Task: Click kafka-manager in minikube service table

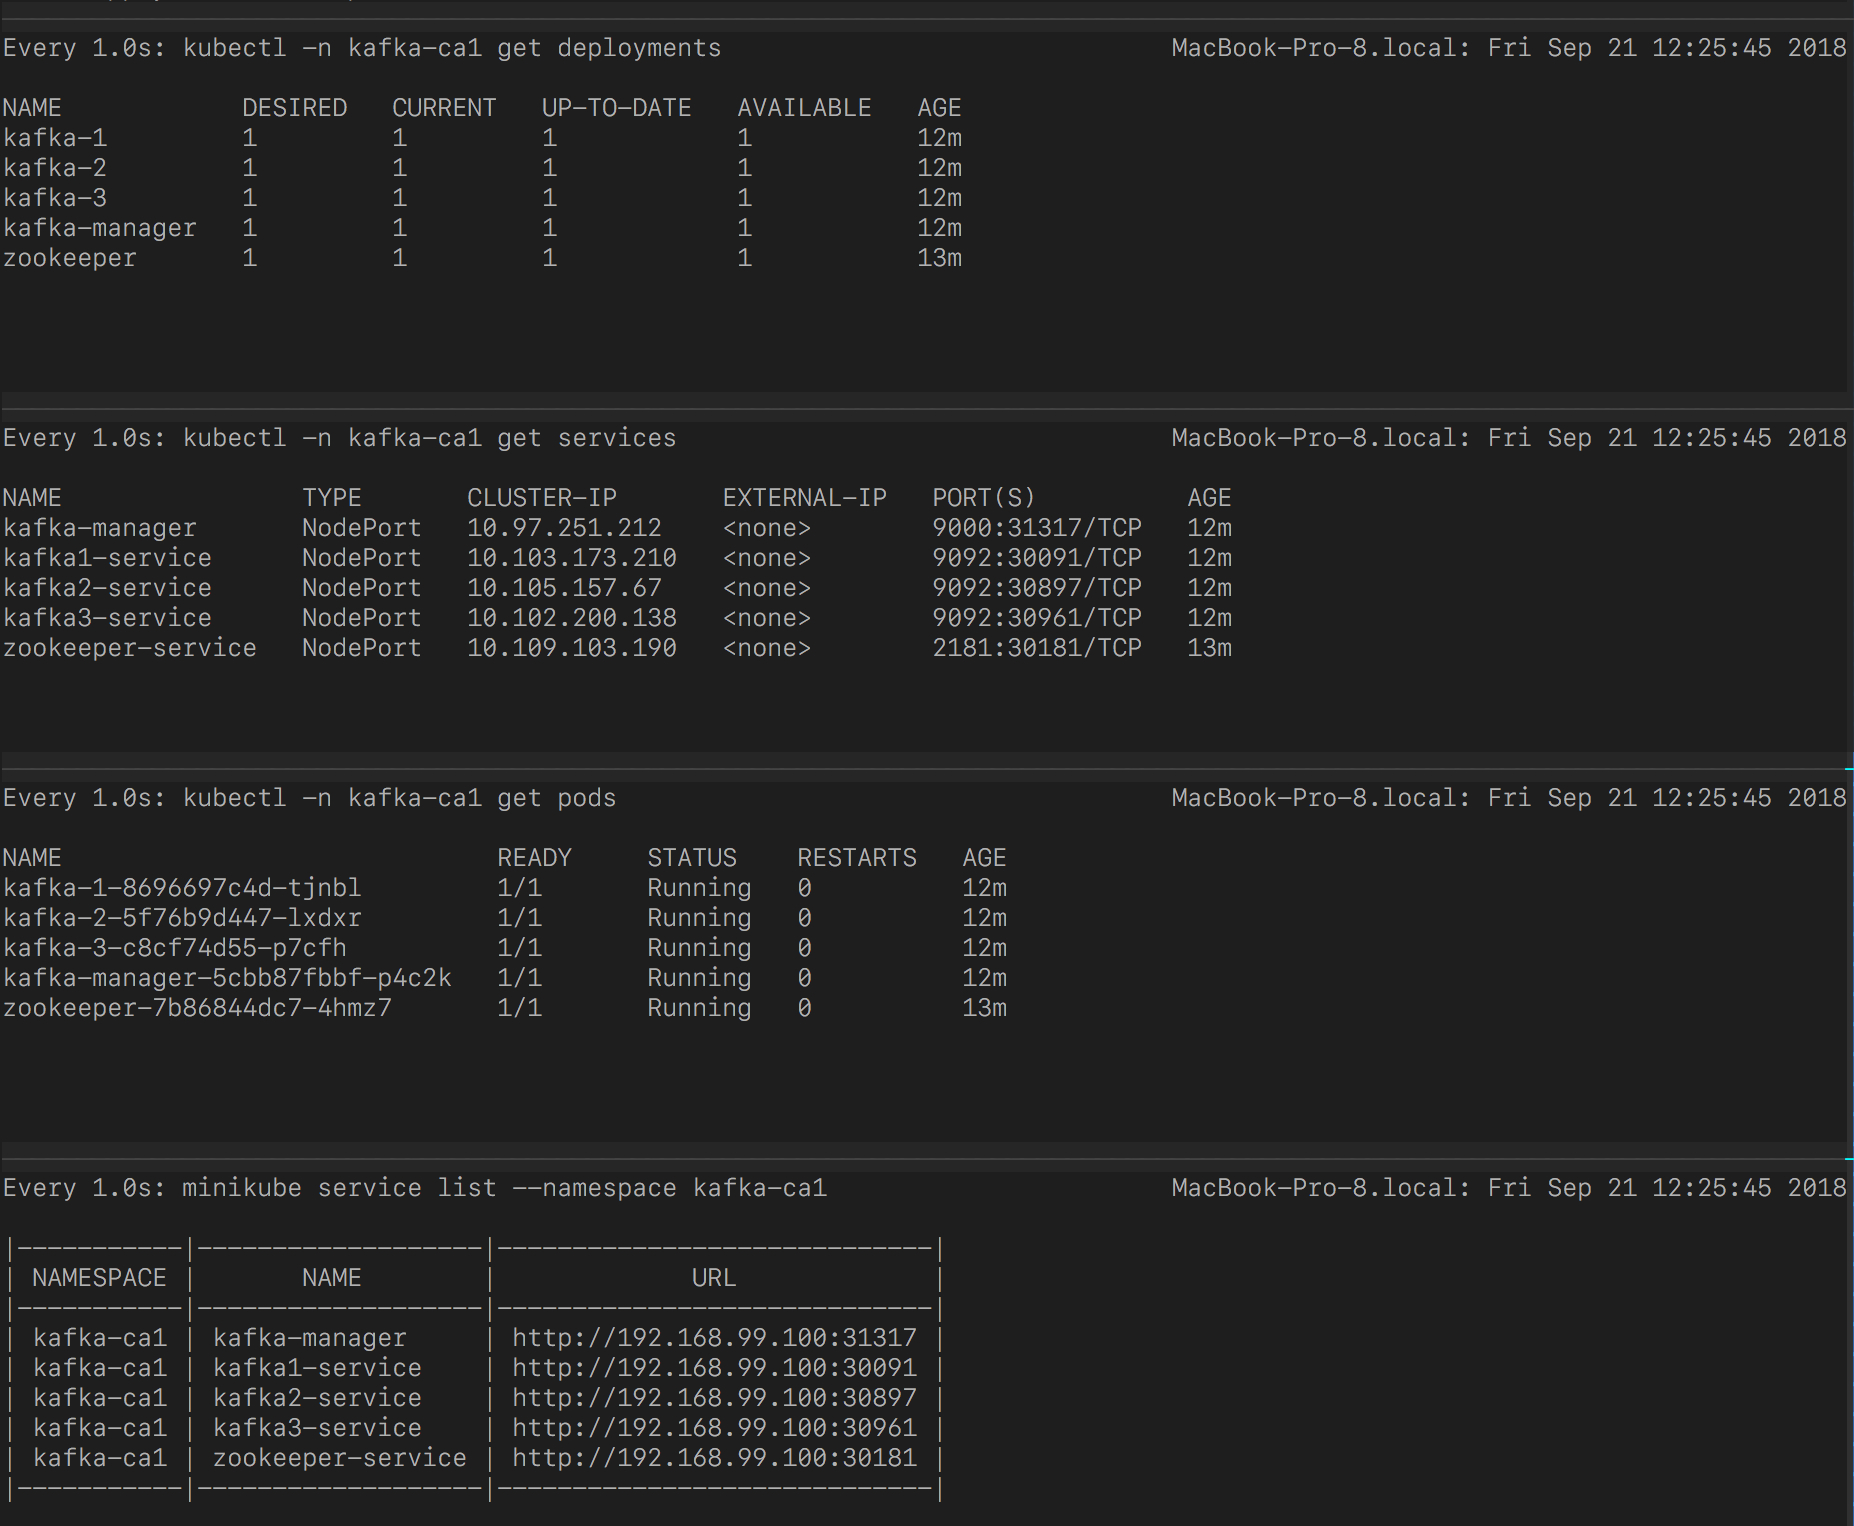Action: coord(310,1338)
